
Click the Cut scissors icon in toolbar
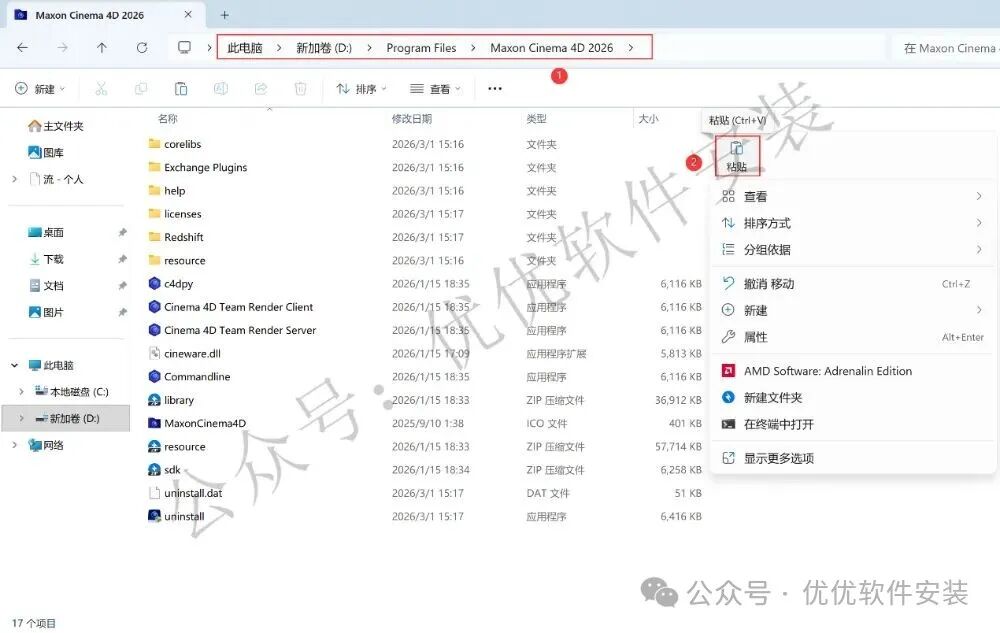coord(101,89)
